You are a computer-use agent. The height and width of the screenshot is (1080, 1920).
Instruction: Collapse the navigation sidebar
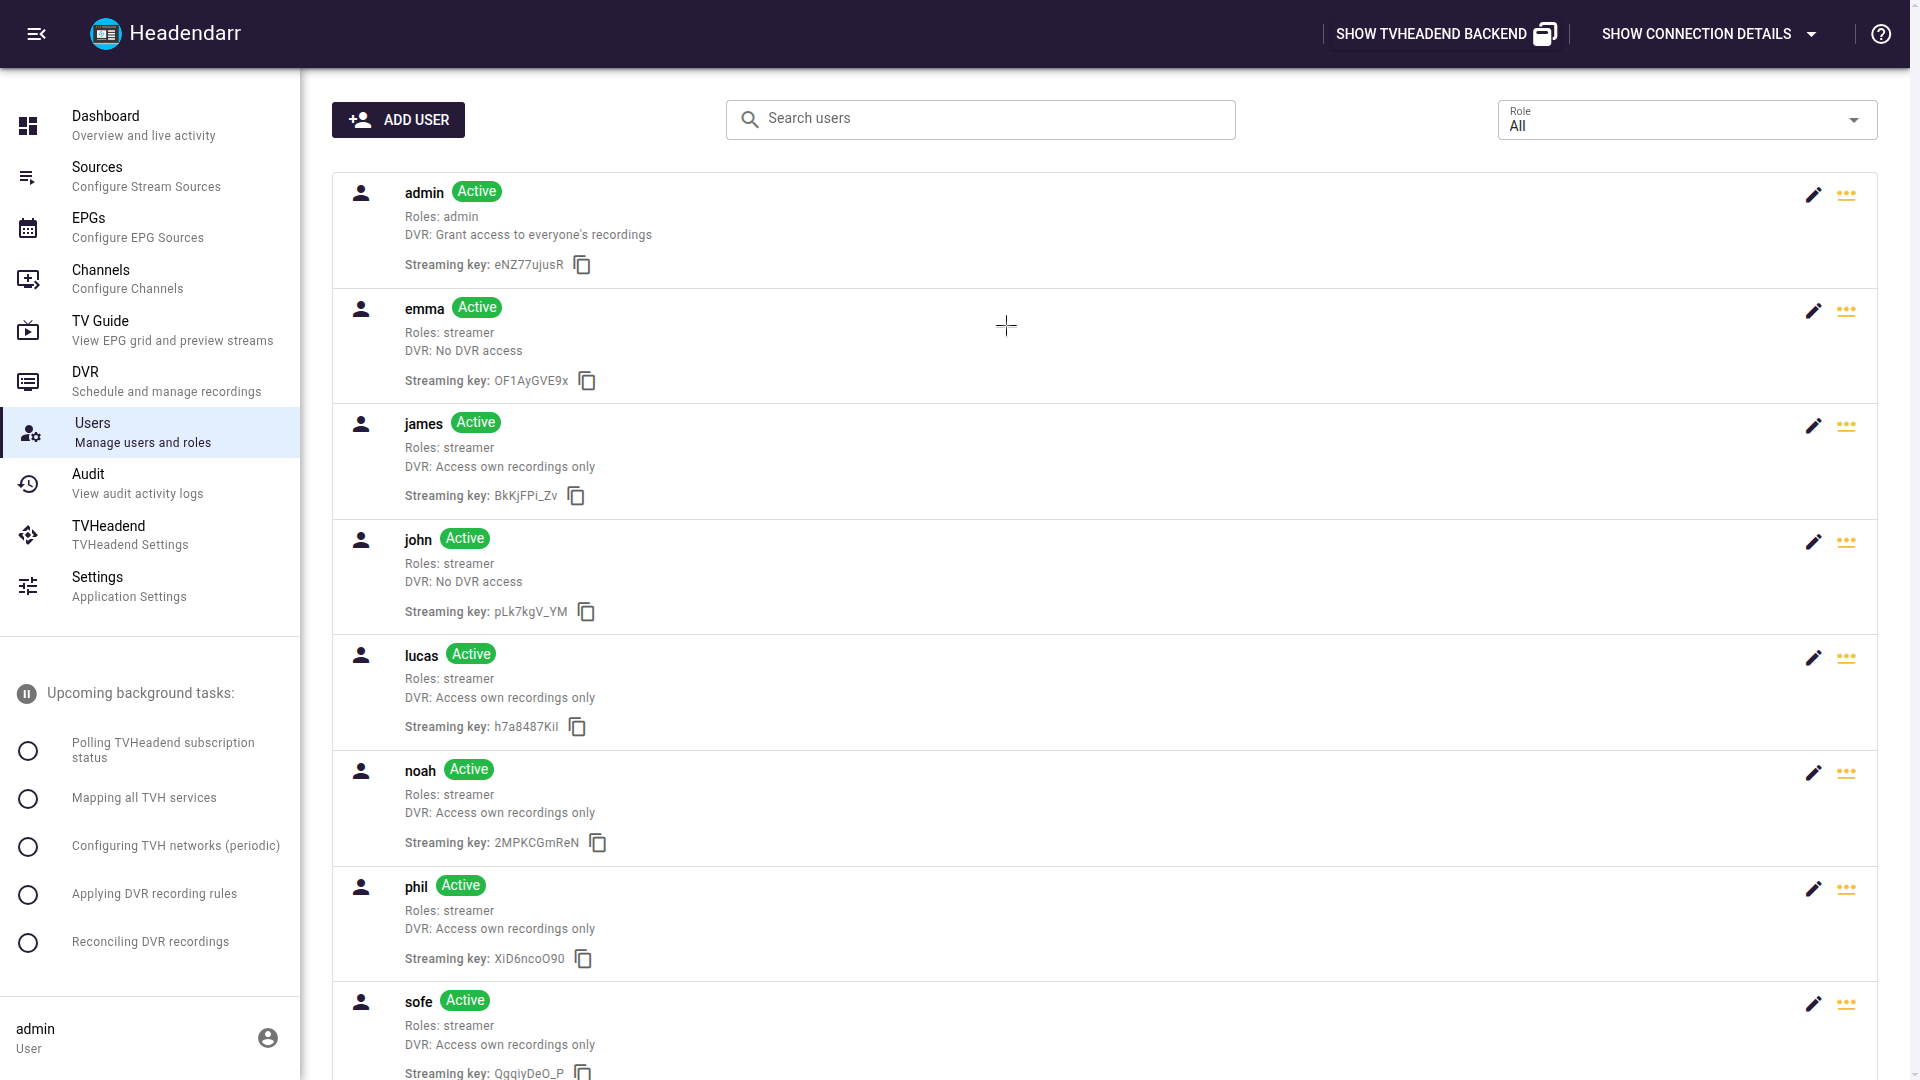(x=37, y=33)
